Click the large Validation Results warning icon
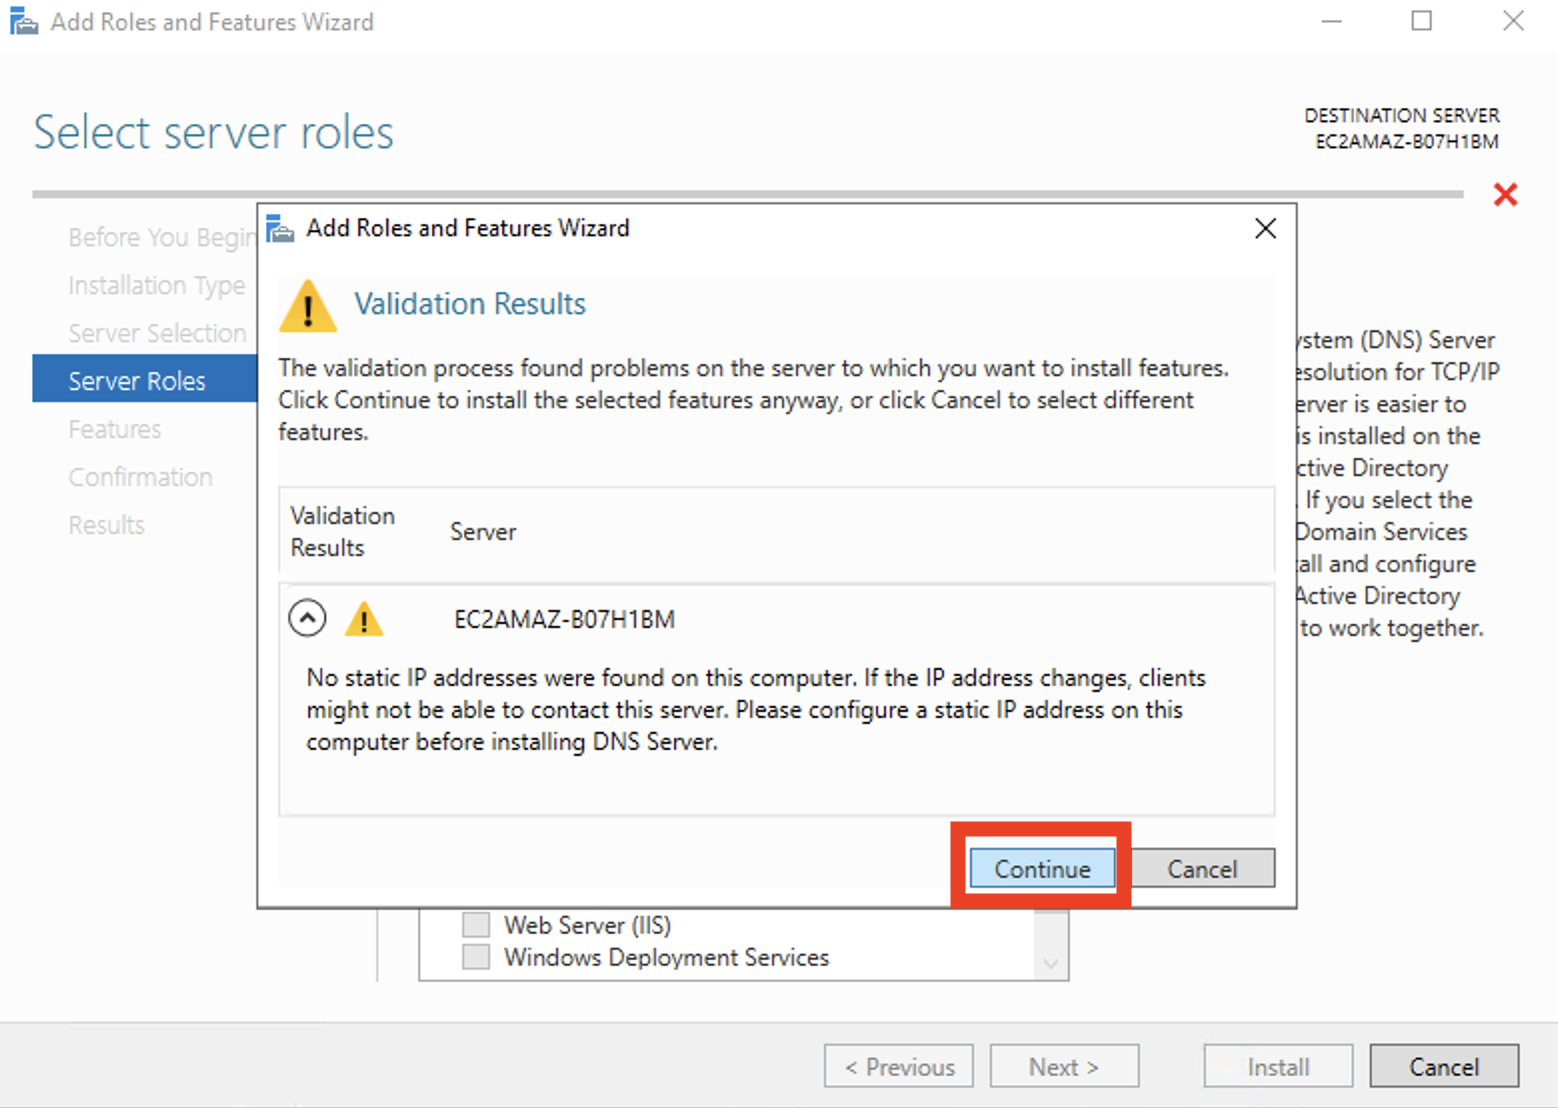 click(308, 306)
